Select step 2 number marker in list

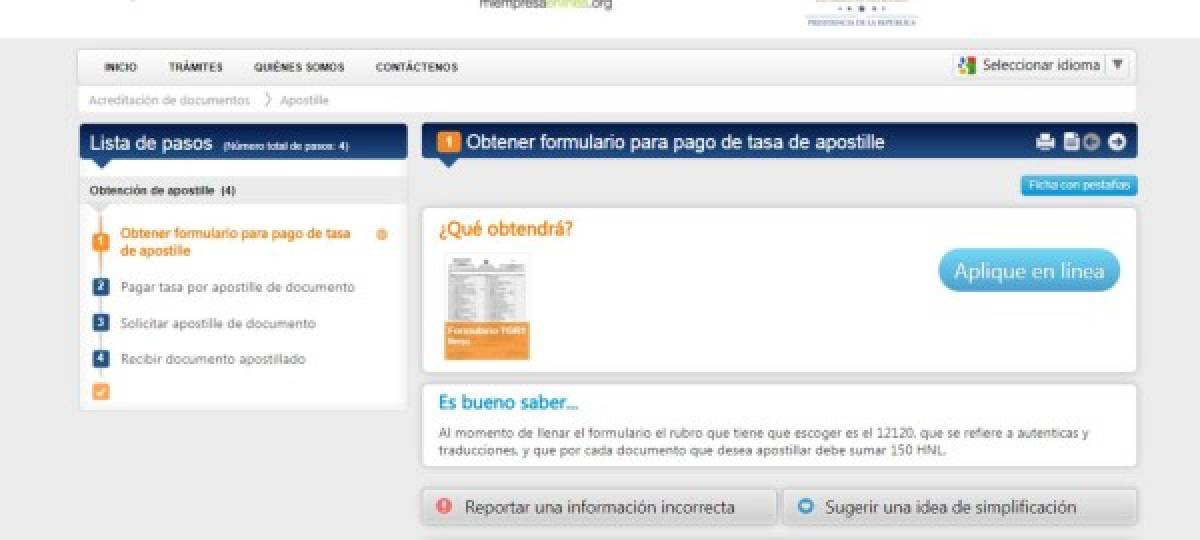(x=100, y=287)
